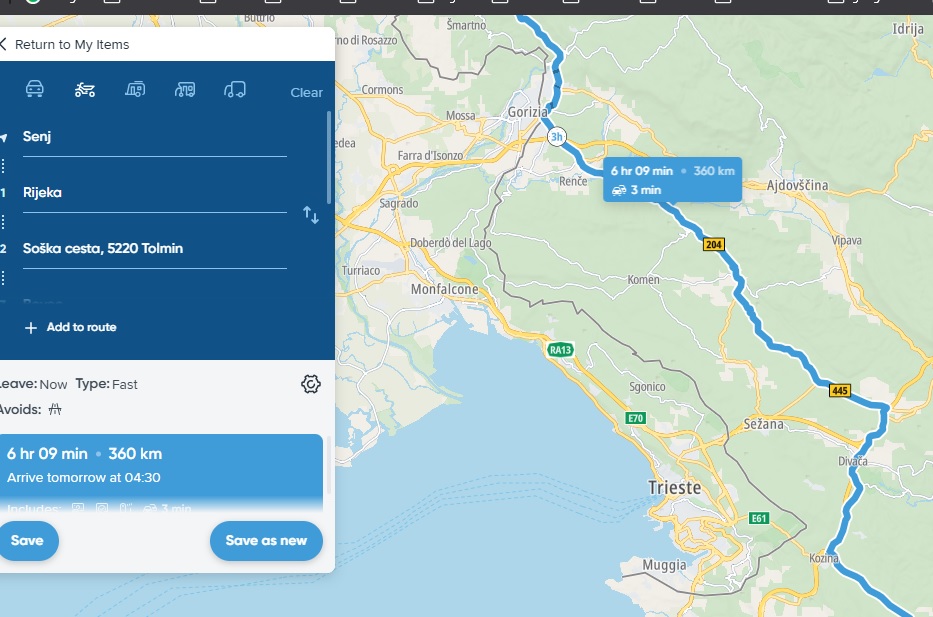Click the drag handle dots below Tolmin stop
Screen dimensions: 933x617
[x=3, y=278]
